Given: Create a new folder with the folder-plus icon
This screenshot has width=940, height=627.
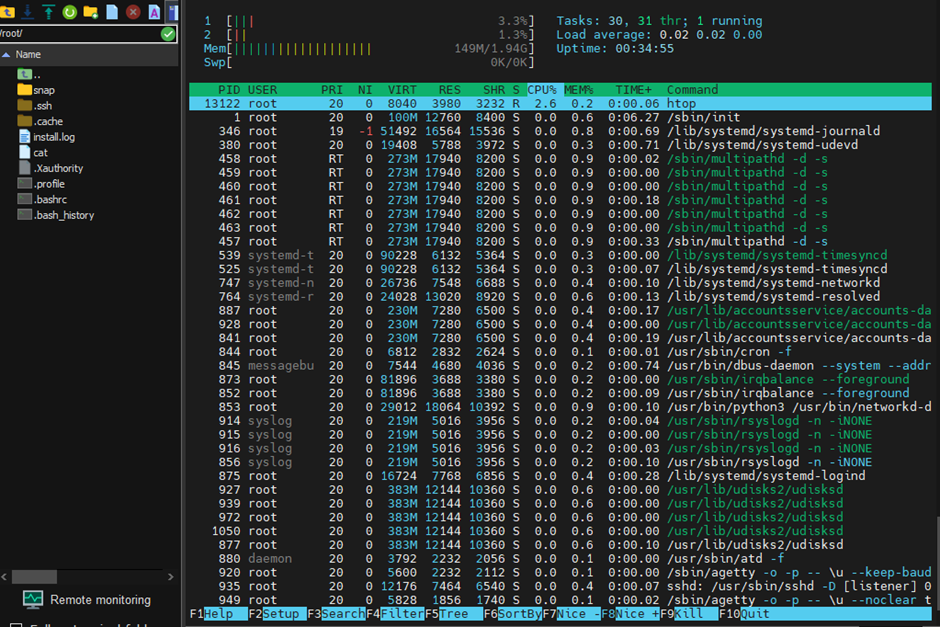Looking at the screenshot, I should pos(91,11).
